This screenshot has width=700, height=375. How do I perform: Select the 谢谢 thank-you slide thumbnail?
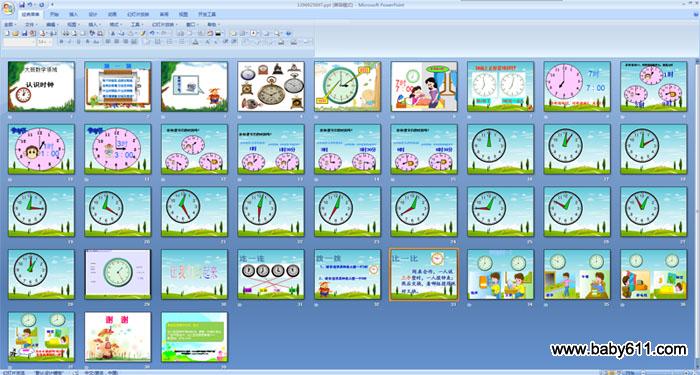118,337
